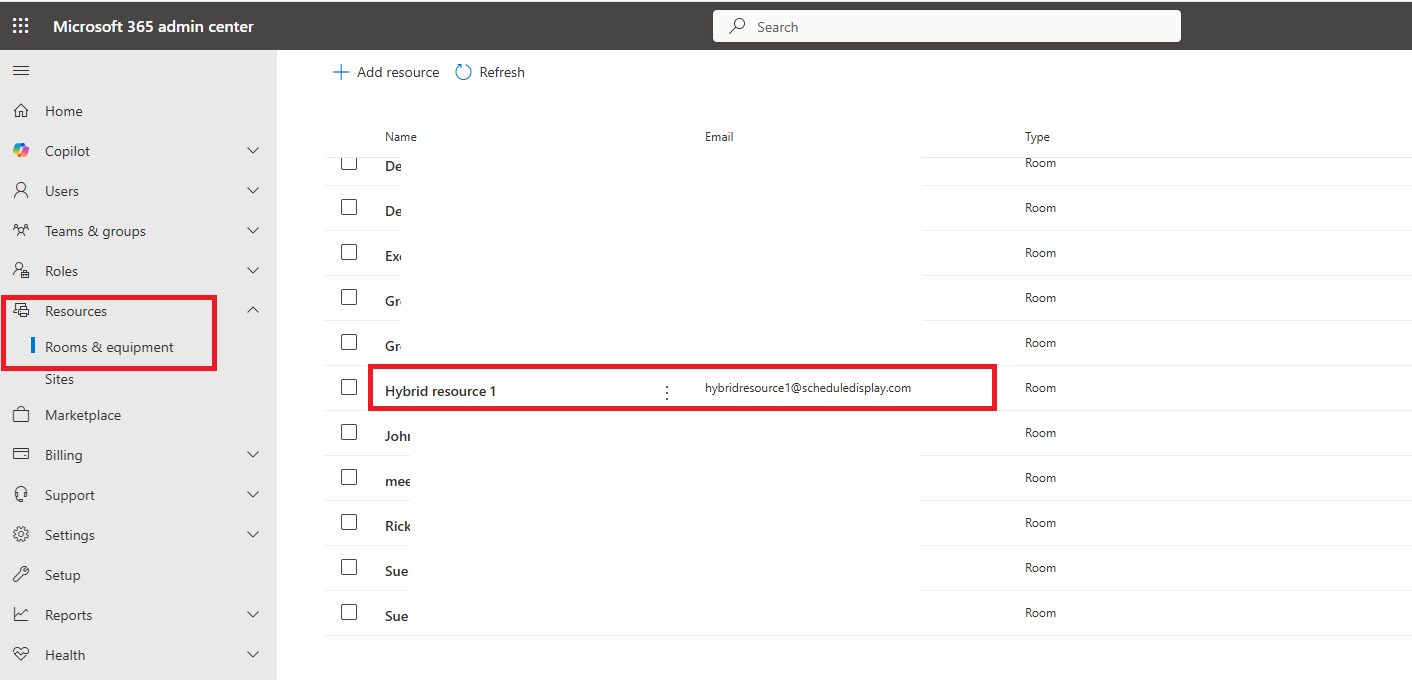This screenshot has width=1412, height=680.
Task: Check the box for the mee... room row
Action: [x=349, y=477]
